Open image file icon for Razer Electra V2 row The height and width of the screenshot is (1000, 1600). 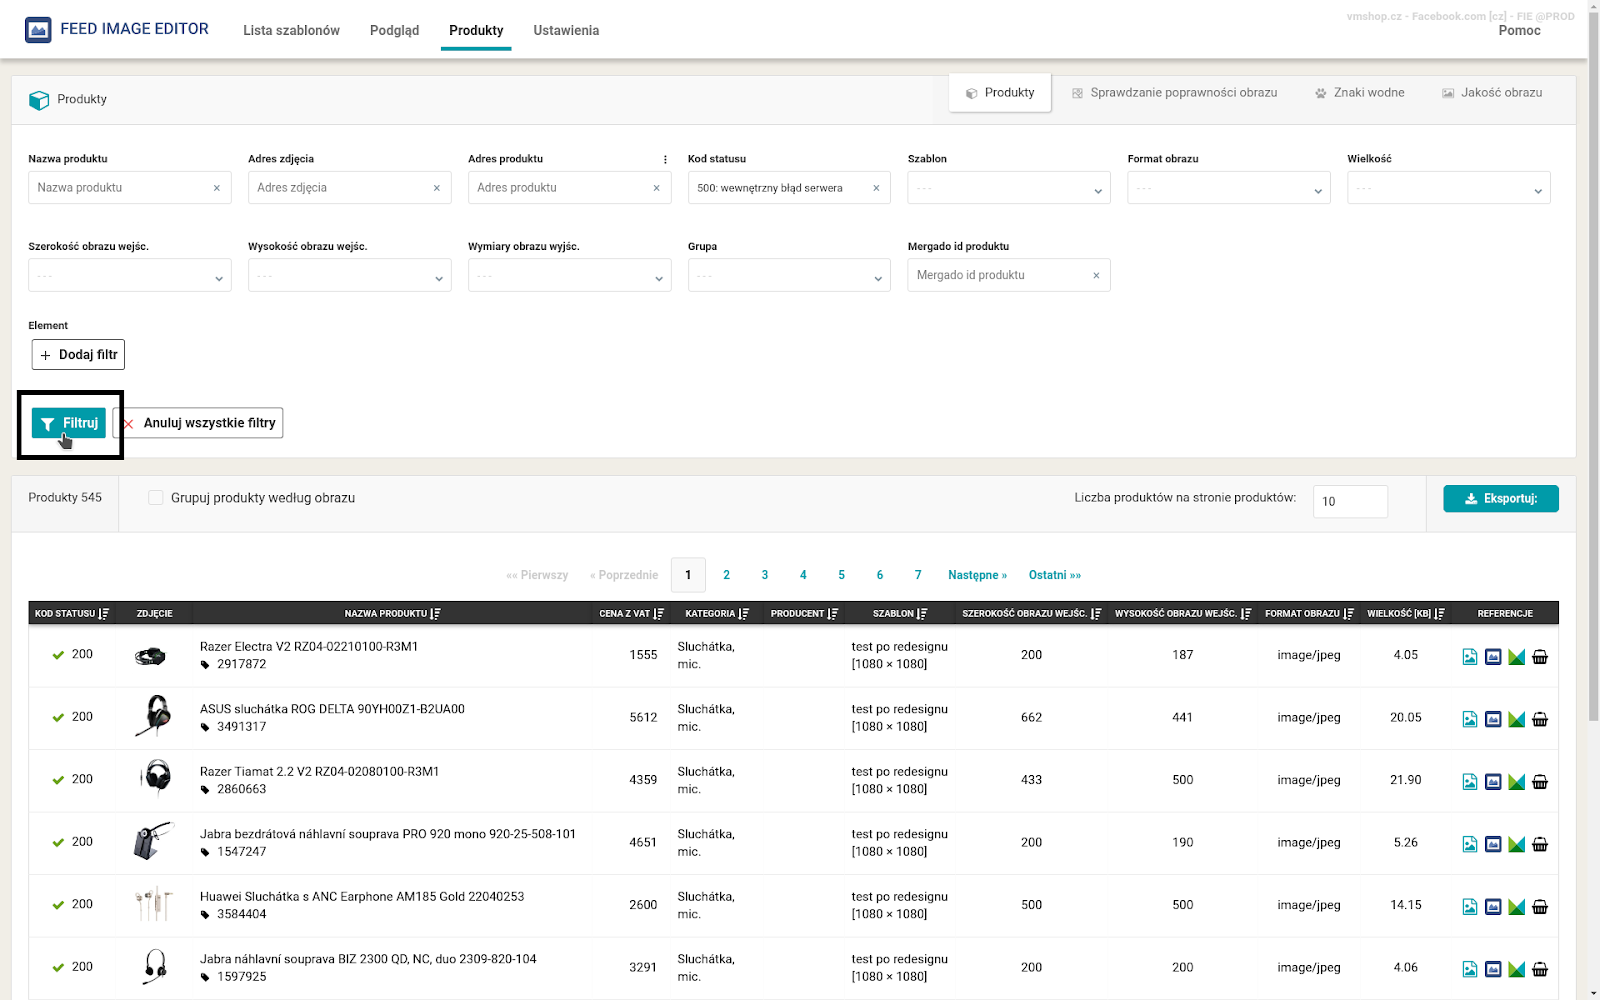[x=1470, y=657]
